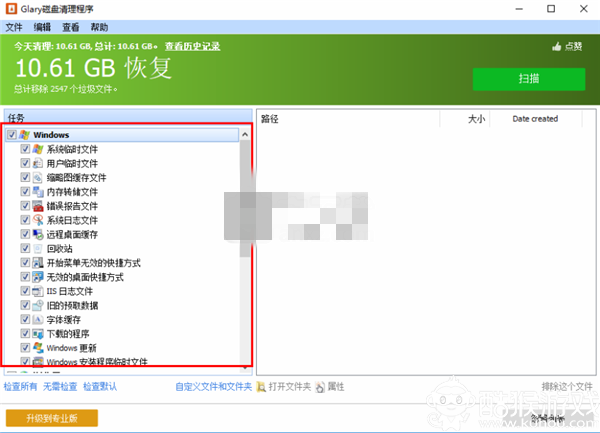Viewport: 600px width, 433px height.
Task: Toggle the 用户临时文件 checkbox
Action: pos(25,163)
